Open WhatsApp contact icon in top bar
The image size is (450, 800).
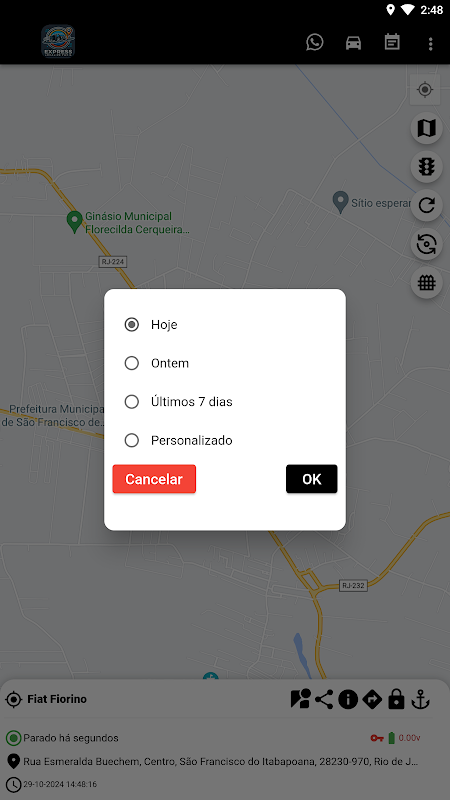[x=315, y=42]
